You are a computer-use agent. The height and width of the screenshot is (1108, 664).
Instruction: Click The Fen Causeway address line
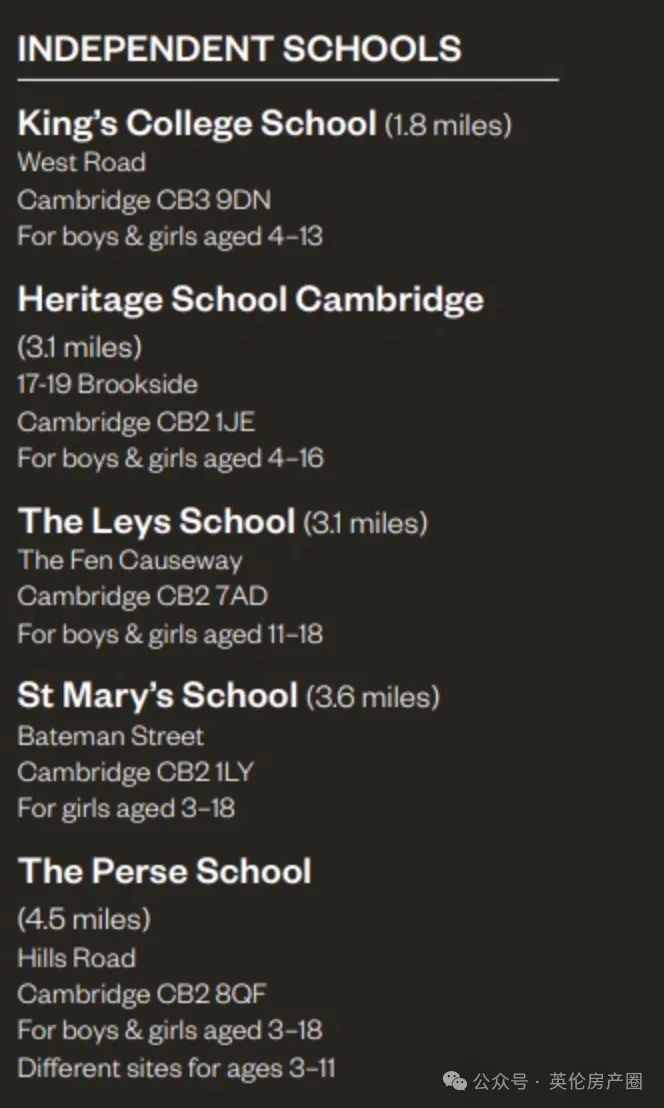click(130, 560)
